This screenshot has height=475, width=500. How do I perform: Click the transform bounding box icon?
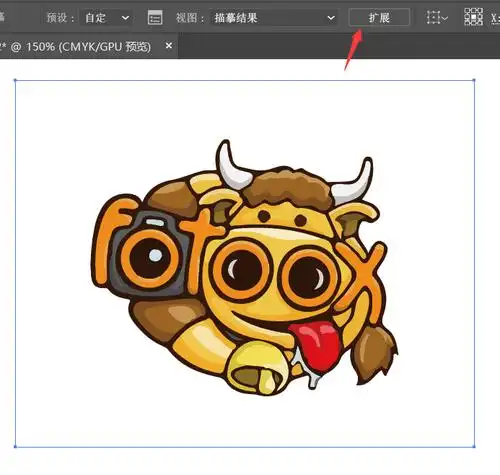(x=437, y=17)
